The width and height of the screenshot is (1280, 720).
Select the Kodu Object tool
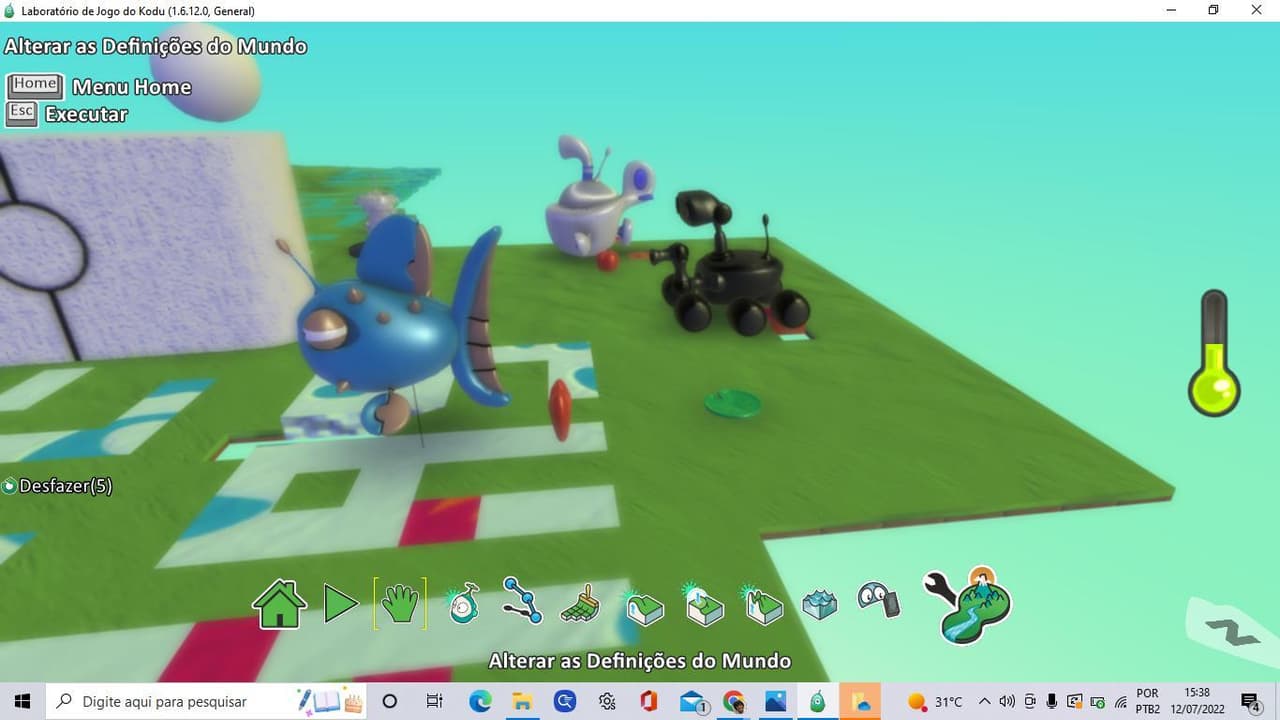463,604
